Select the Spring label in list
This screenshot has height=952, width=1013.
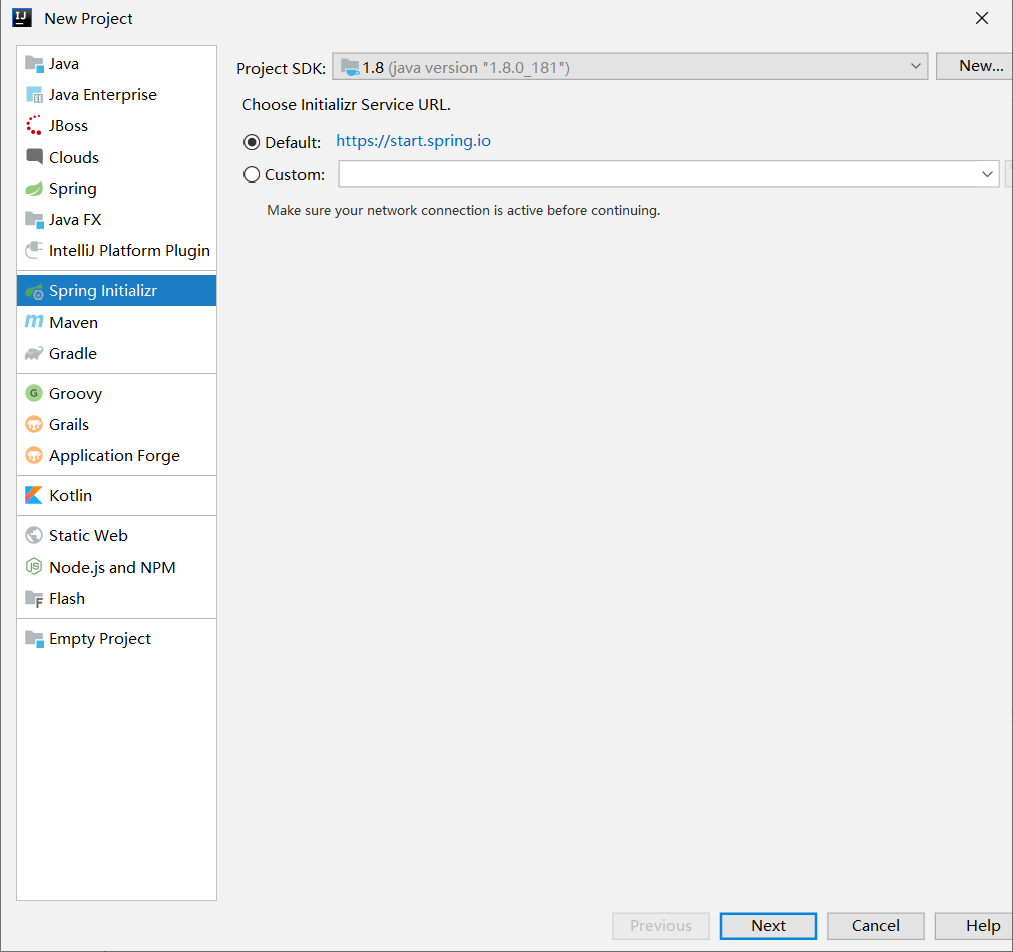click(73, 189)
